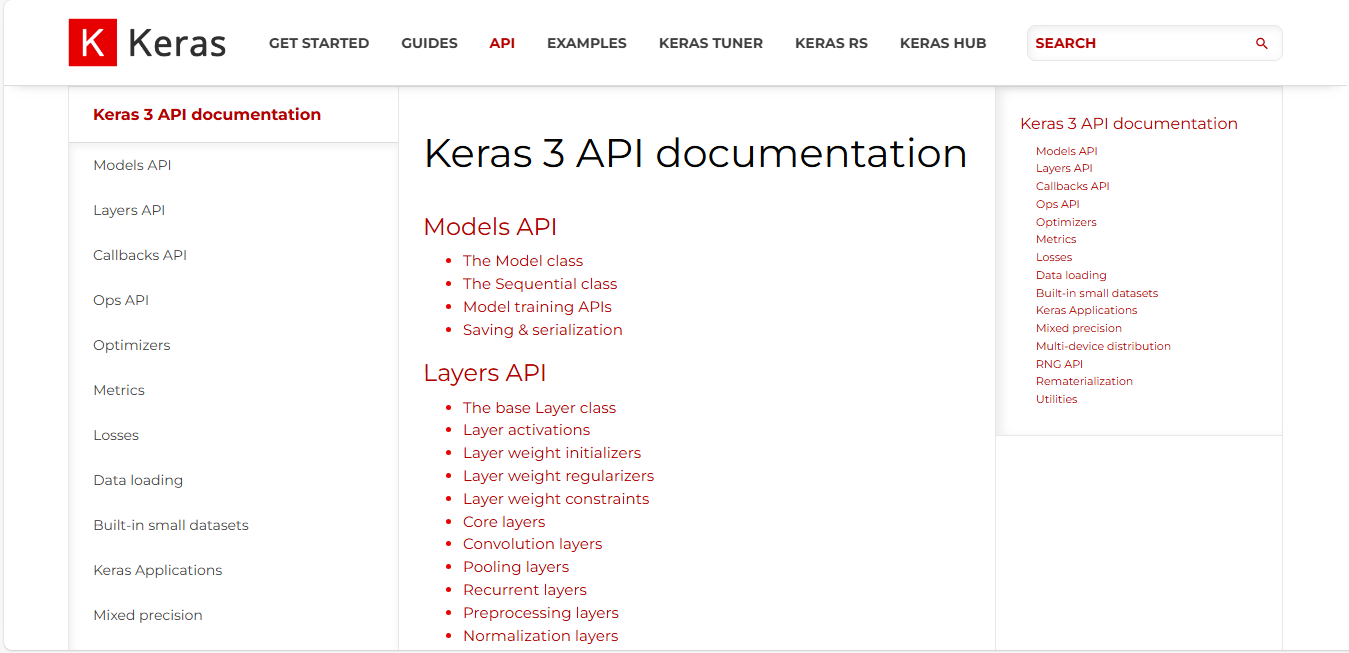Image resolution: width=1349 pixels, height=653 pixels.
Task: Jump to Data loading in right contents panel
Action: tap(1071, 275)
